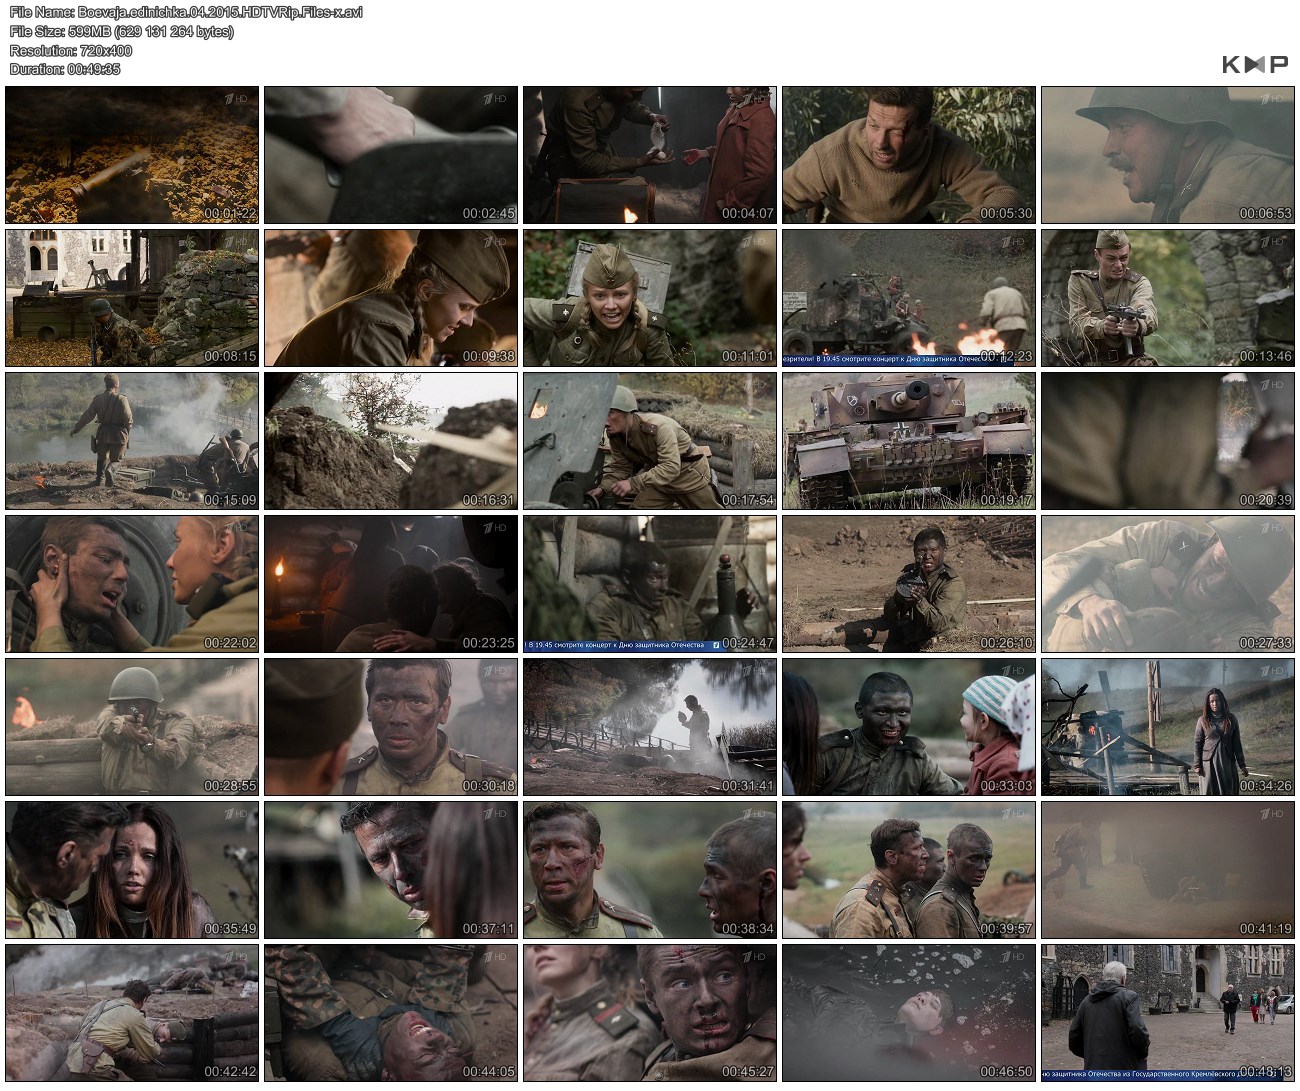The width and height of the screenshot is (1300, 1091).
Task: Click the 00:31:41 timestamp label
Action: pyautogui.click(x=747, y=786)
